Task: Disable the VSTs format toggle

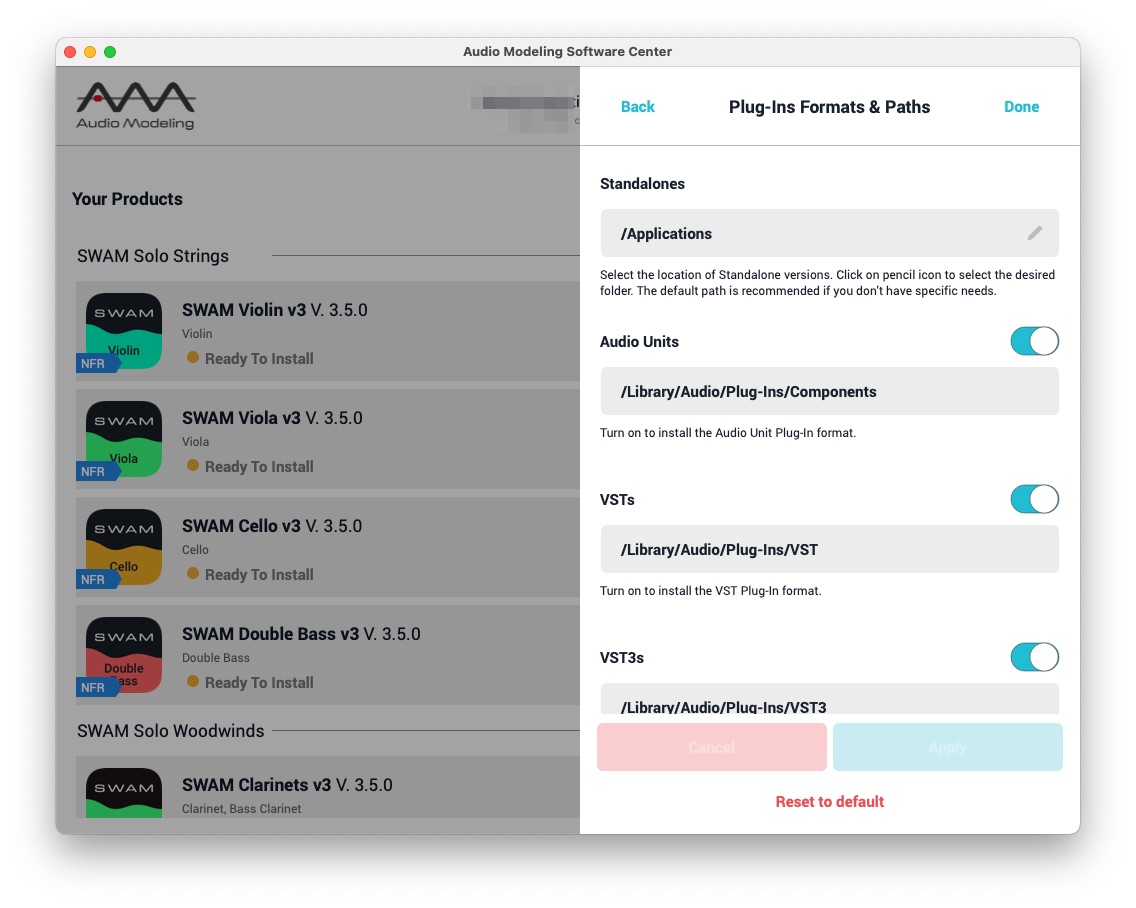Action: pos(1035,499)
